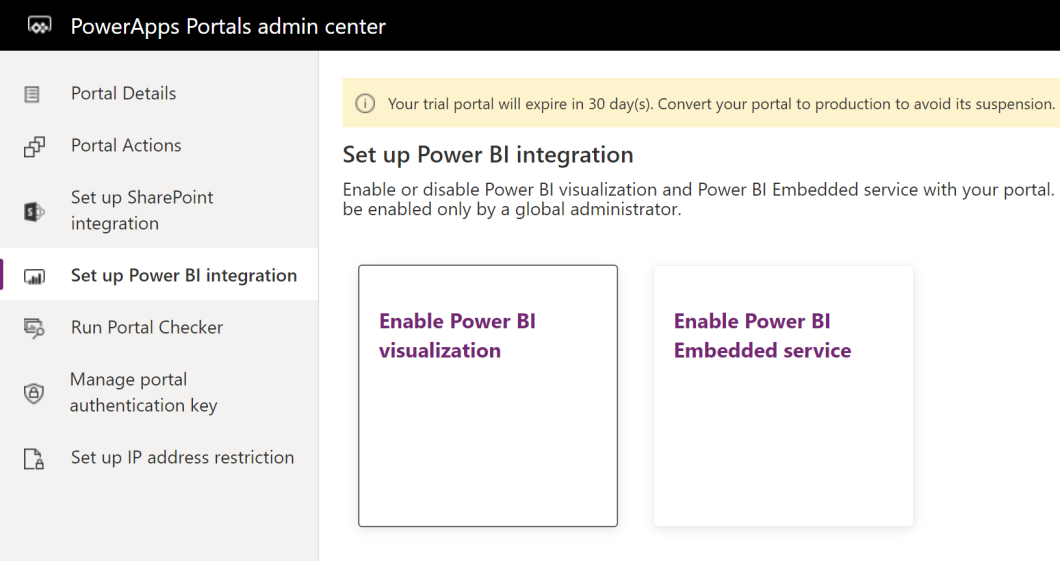The height and width of the screenshot is (561, 1060).
Task: Click the Portal Details list icon
Action: click(32, 94)
